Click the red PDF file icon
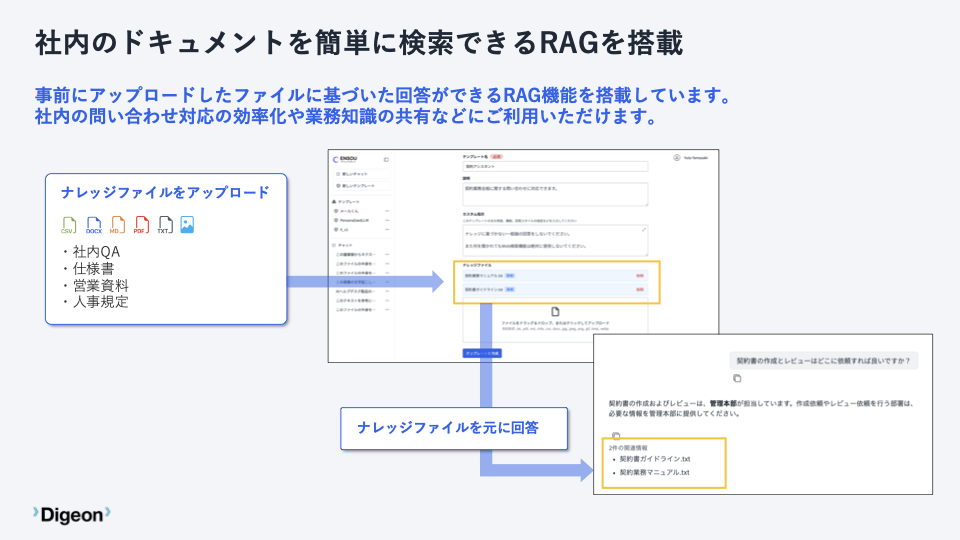Image resolution: width=960 pixels, height=540 pixels. coord(141,225)
